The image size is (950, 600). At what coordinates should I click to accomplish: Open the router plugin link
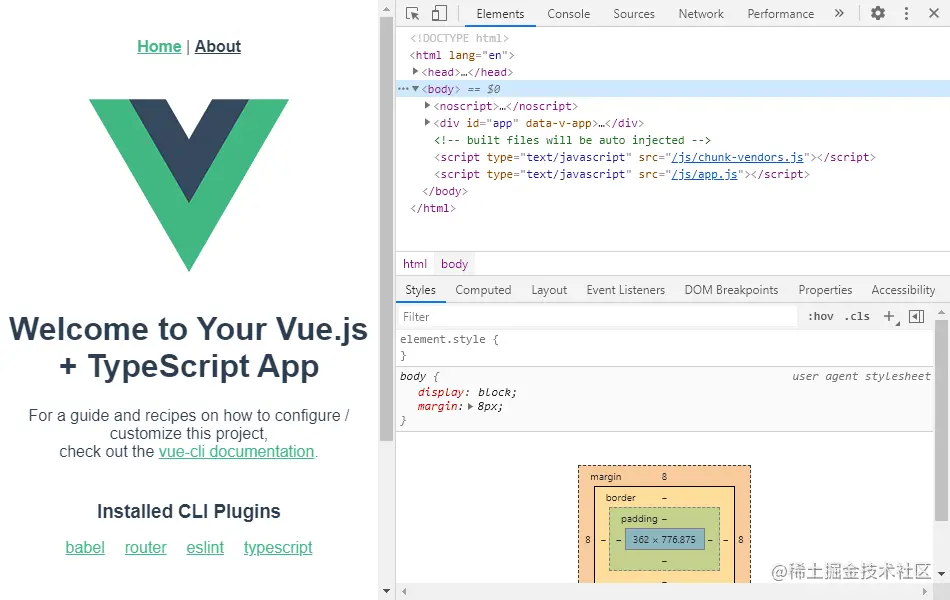(x=145, y=547)
